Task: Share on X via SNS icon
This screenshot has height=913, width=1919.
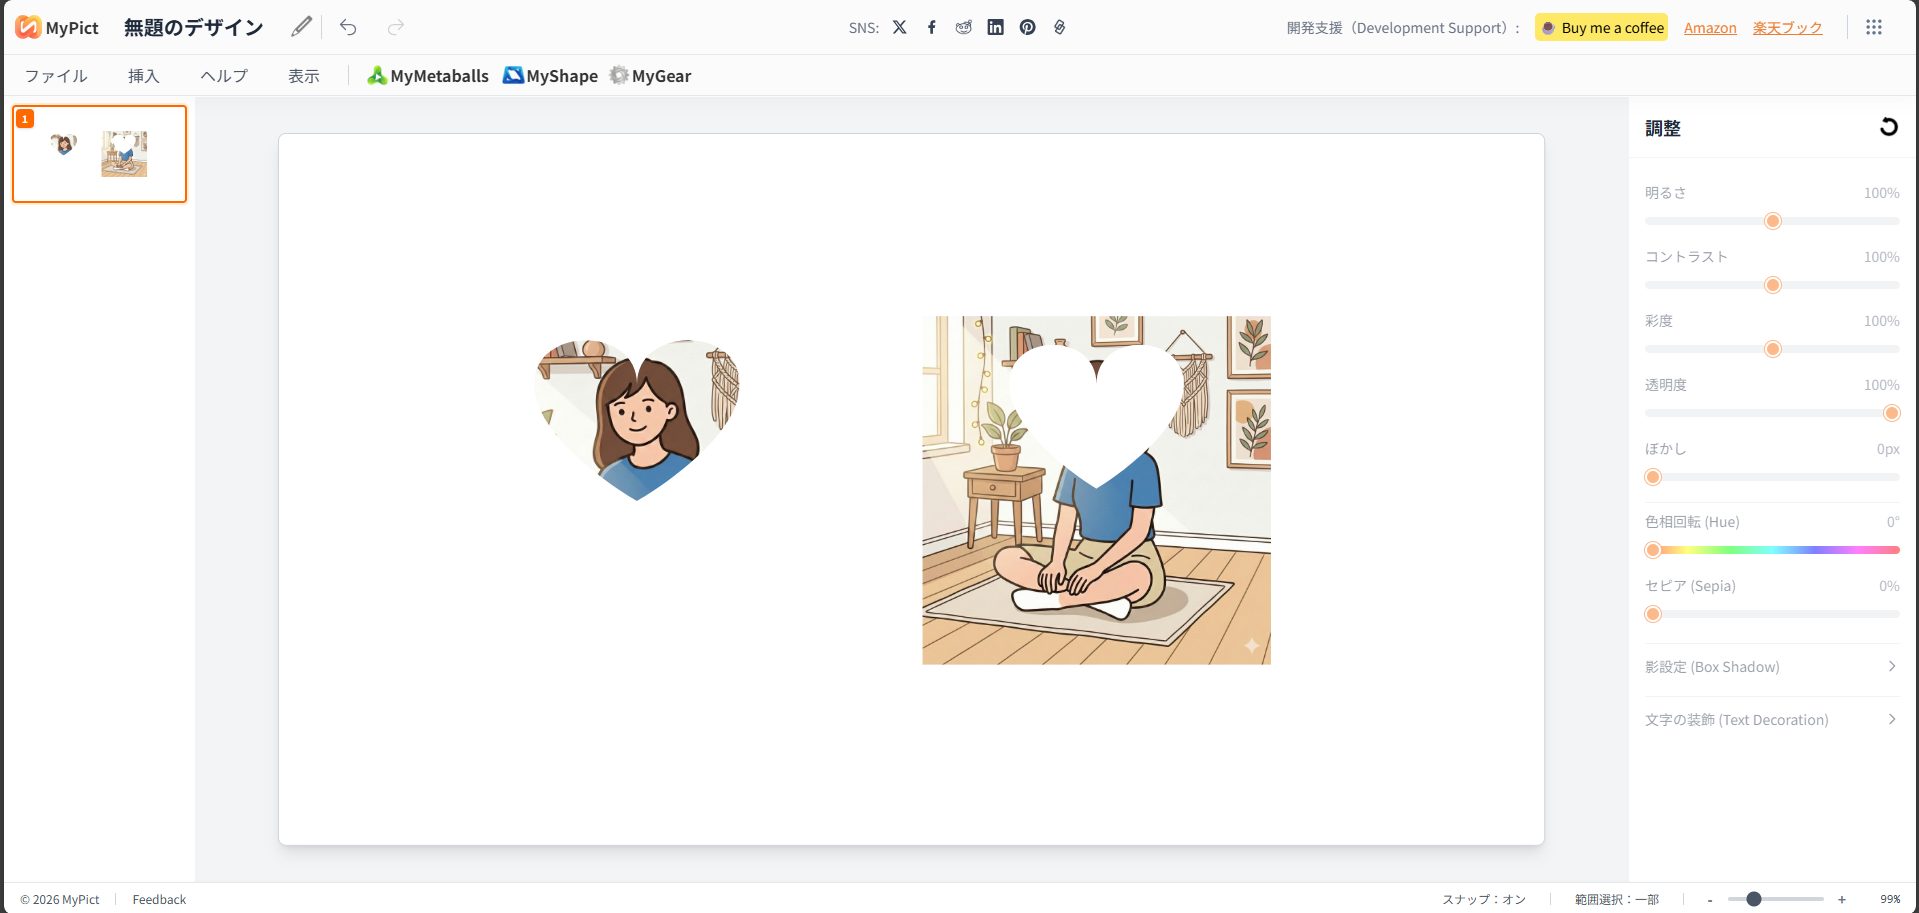Action: (x=900, y=27)
